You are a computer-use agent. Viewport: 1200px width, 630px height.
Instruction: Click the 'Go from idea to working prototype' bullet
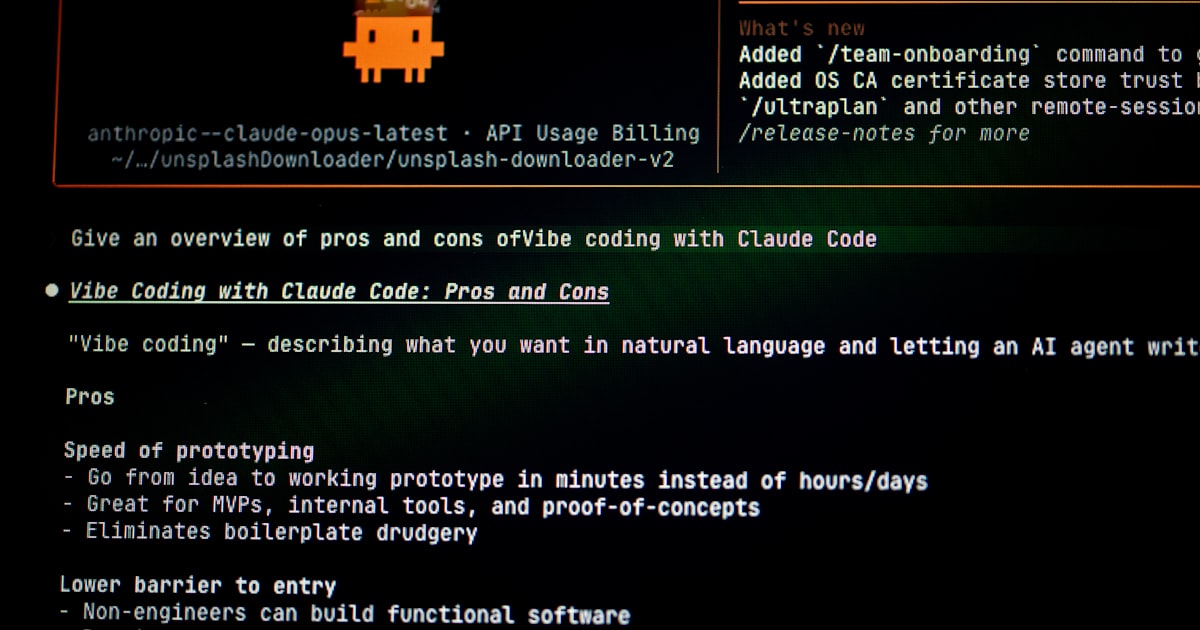(495, 480)
